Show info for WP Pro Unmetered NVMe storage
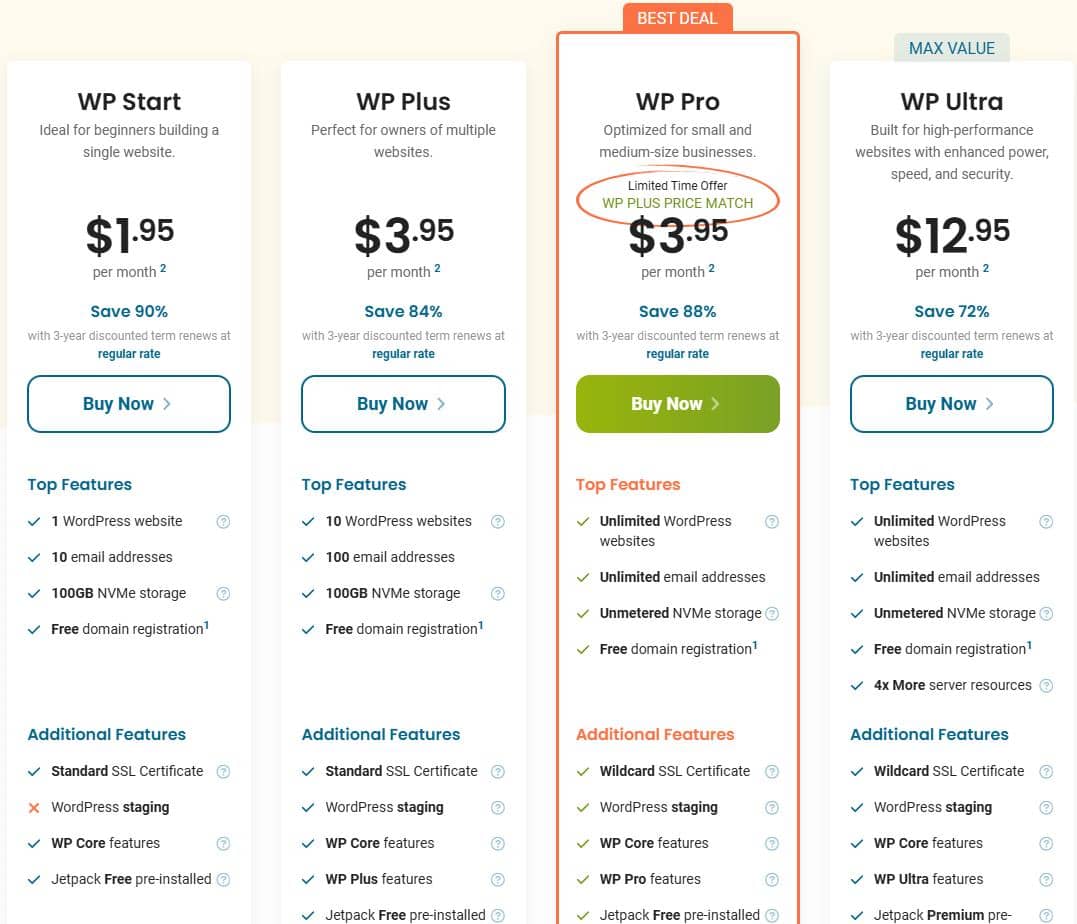The image size is (1077, 924). (772, 614)
